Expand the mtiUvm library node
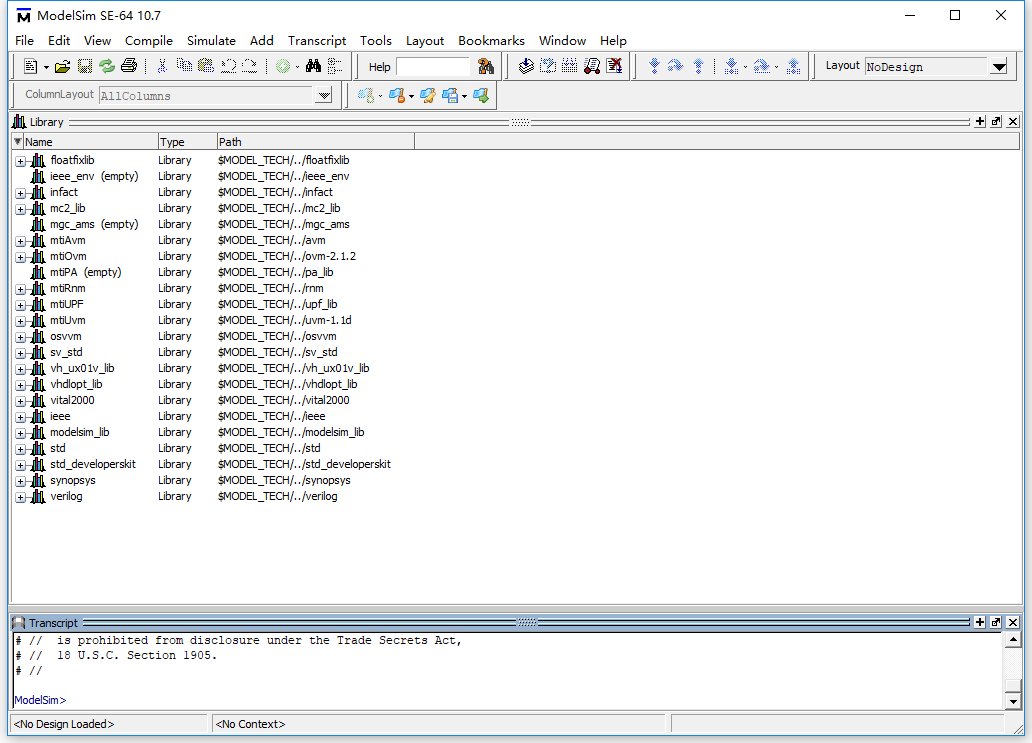 click(21, 321)
